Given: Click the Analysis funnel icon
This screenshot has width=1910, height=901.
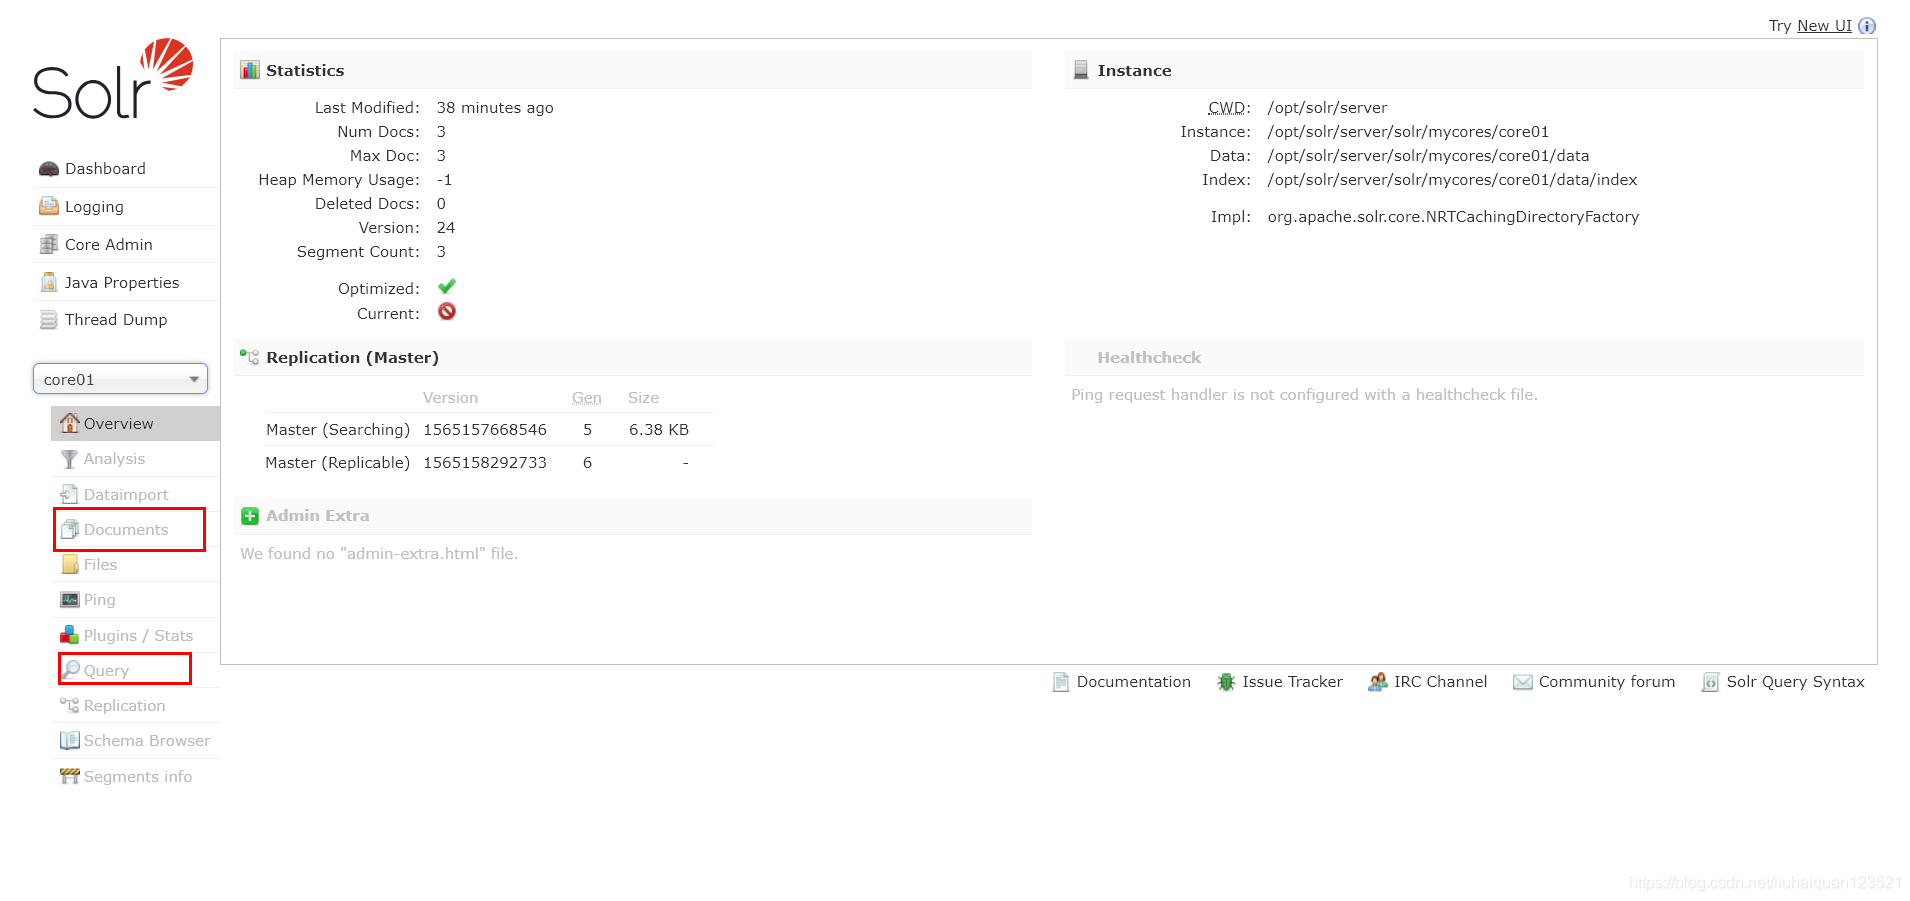Looking at the screenshot, I should [69, 459].
